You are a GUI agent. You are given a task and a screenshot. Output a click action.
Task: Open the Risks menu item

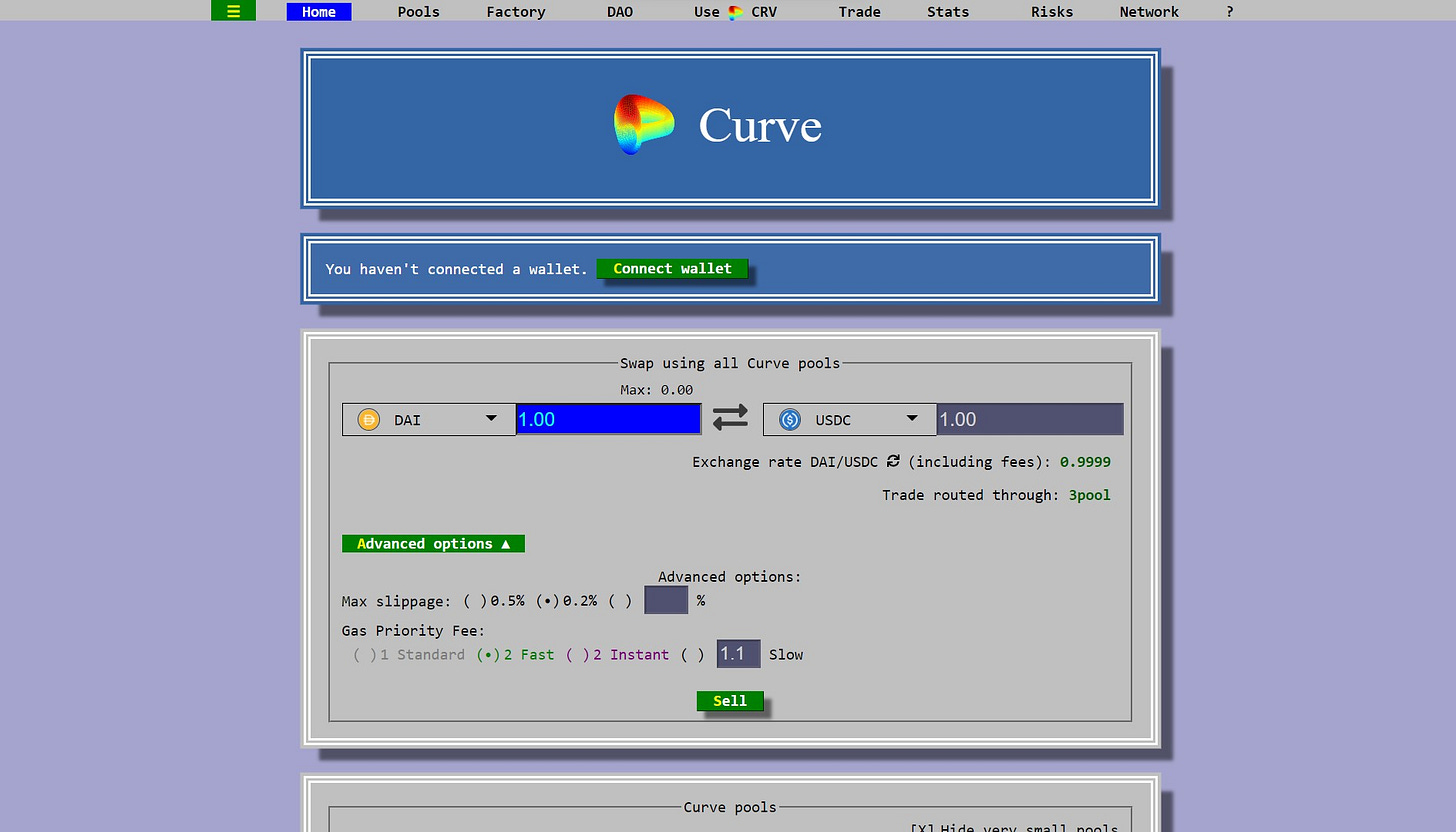pos(1052,12)
